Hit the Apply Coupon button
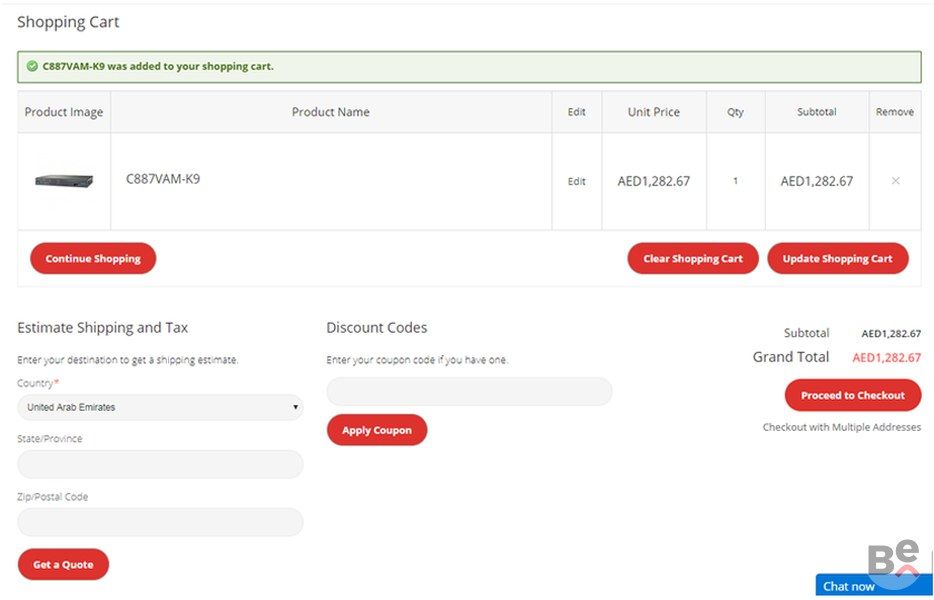934x600 pixels. pos(377,430)
